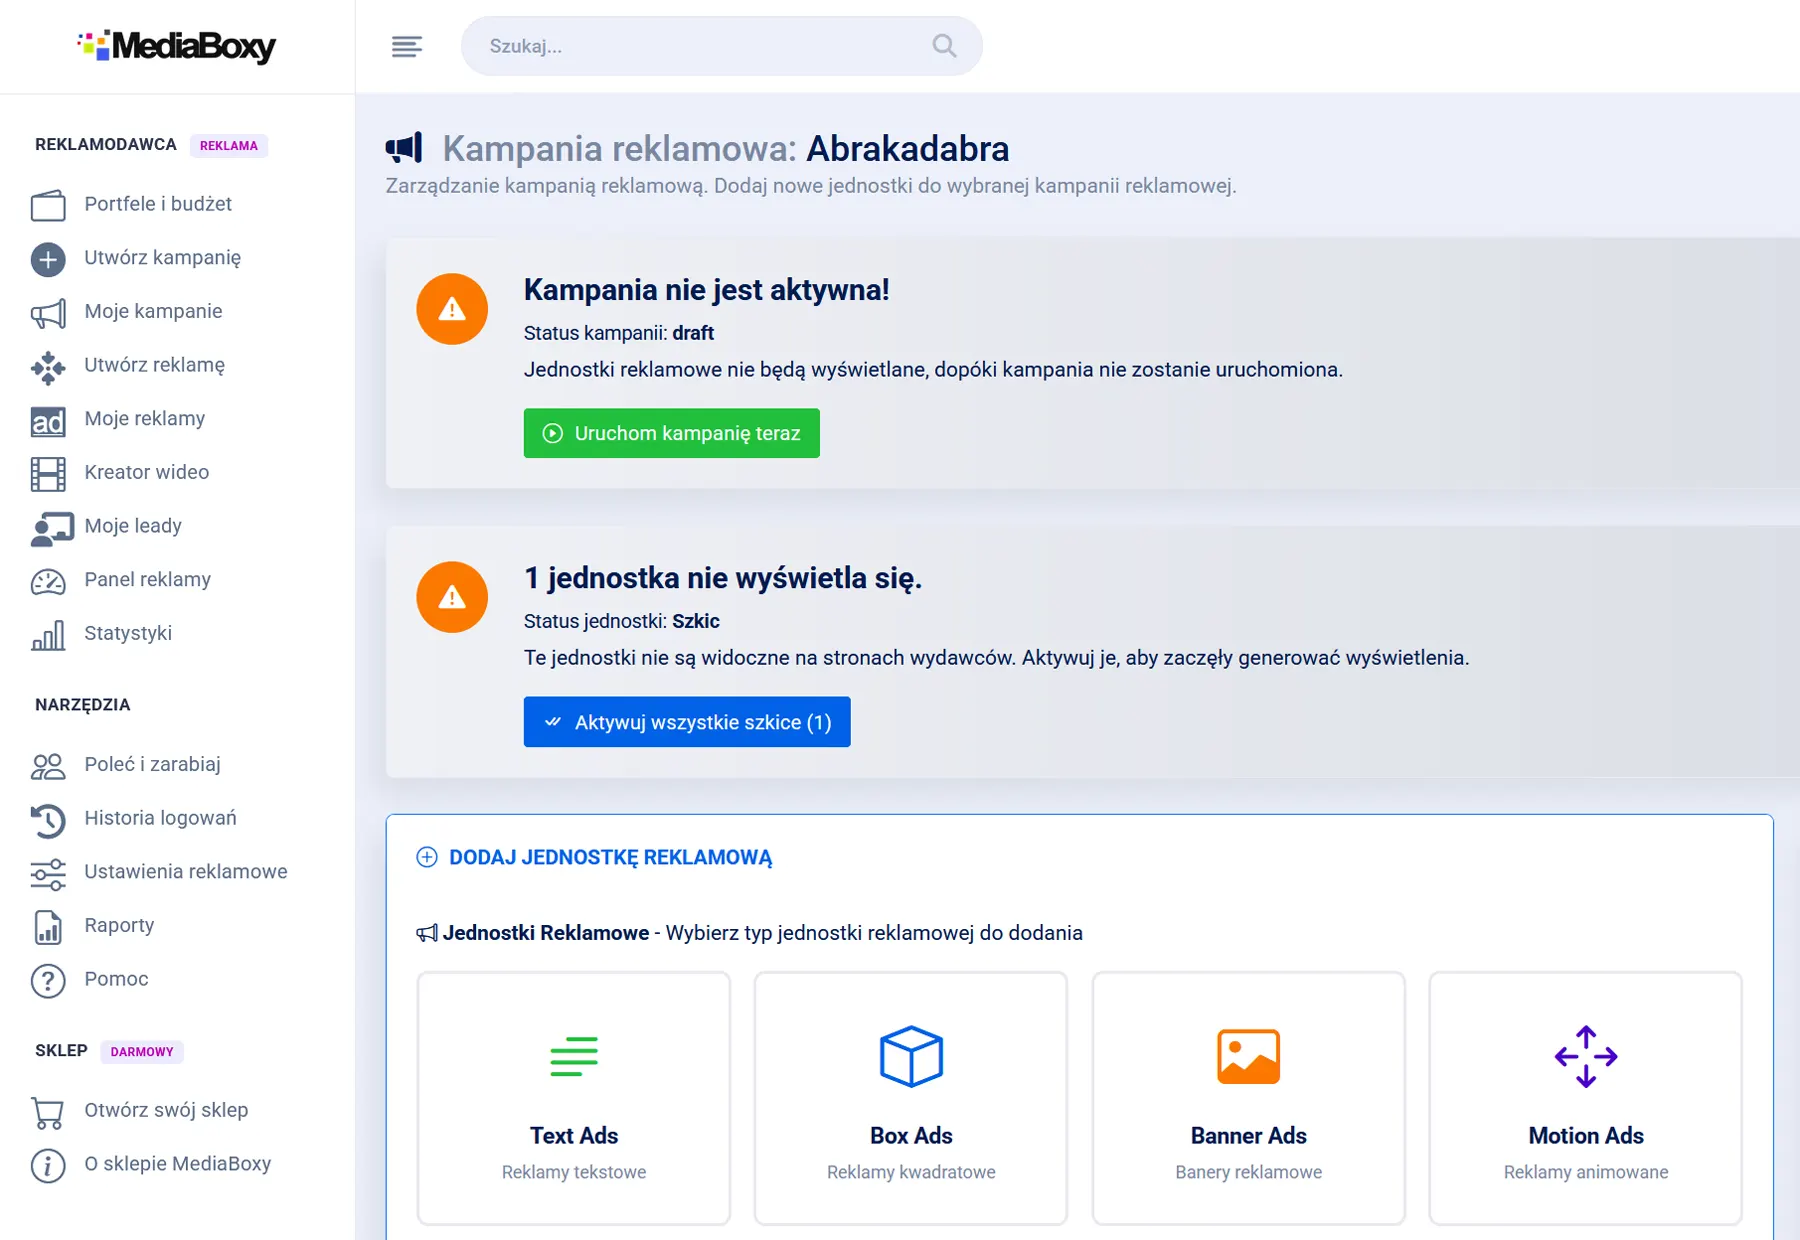The width and height of the screenshot is (1800, 1240).
Task: Click Ustawienia reklamowe sliders icon
Action: (x=48, y=874)
